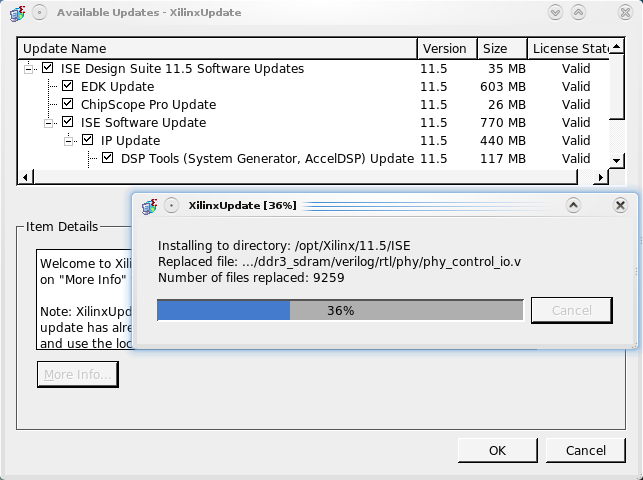Close the XilinxUpdate progress dialog
The image size is (643, 480).
click(620, 205)
